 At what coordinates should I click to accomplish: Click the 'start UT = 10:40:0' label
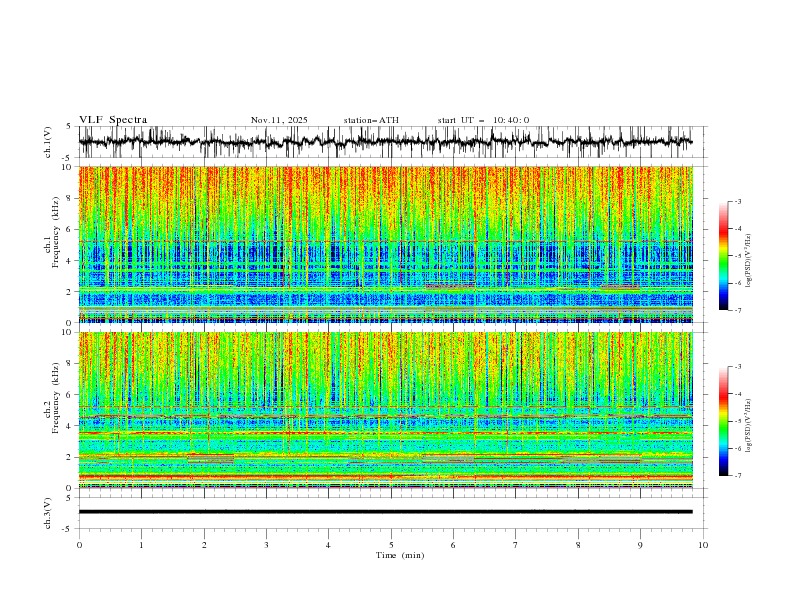pos(483,120)
